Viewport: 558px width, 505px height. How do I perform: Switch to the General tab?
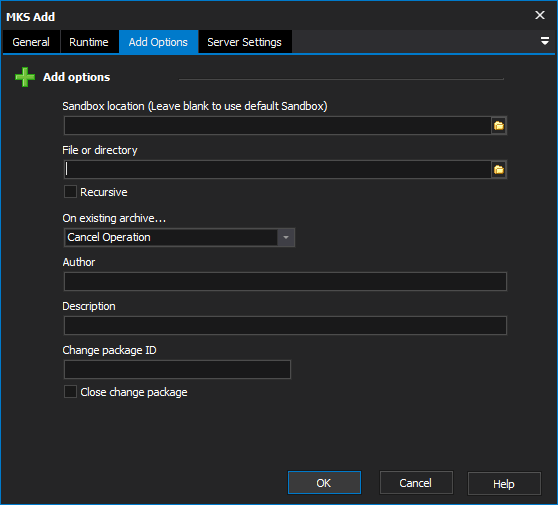pos(31,42)
